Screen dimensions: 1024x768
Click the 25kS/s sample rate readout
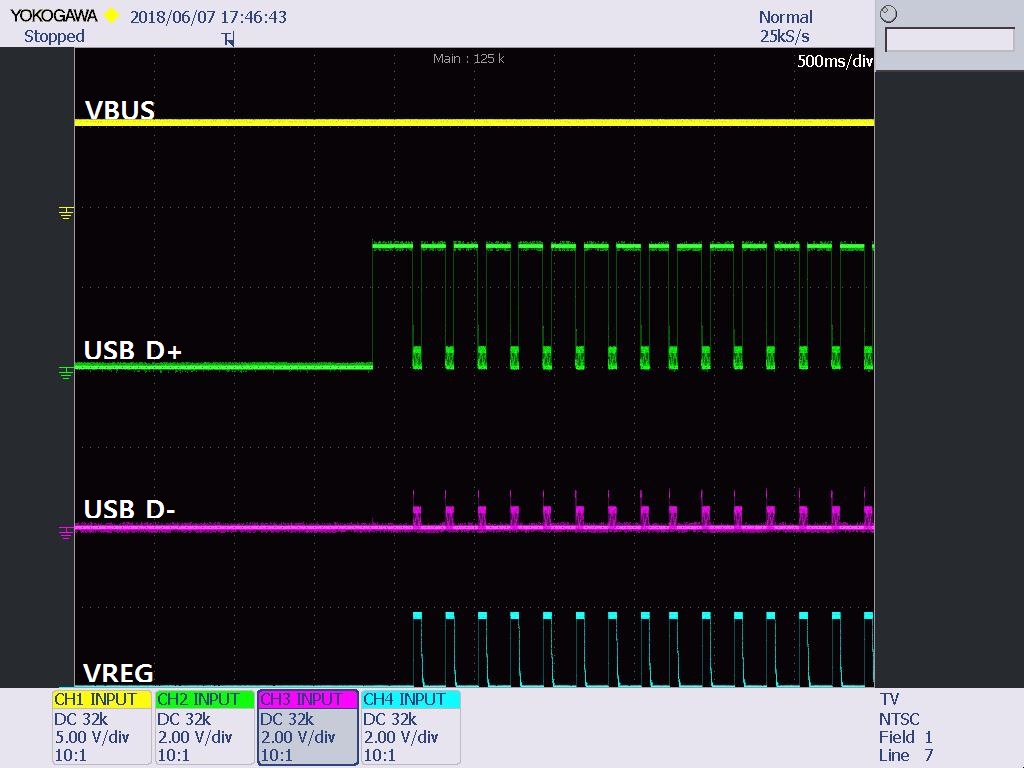784,37
